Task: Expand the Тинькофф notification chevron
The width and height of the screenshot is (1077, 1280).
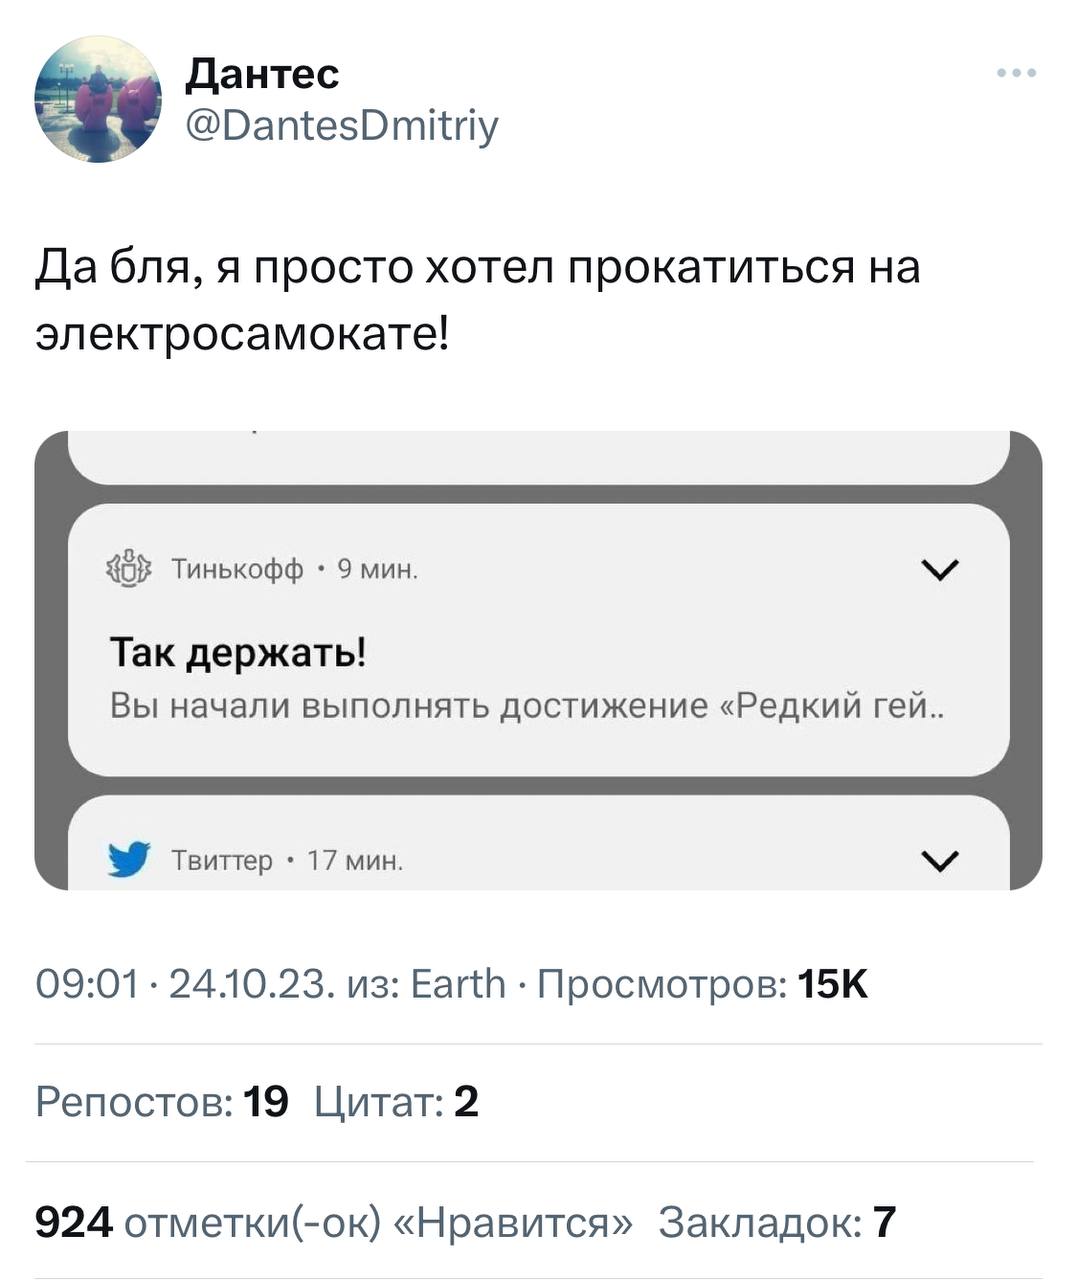Action: (x=940, y=570)
